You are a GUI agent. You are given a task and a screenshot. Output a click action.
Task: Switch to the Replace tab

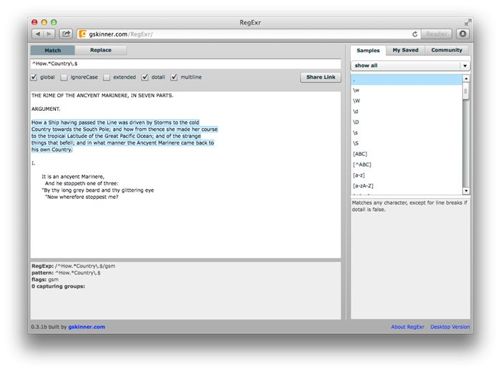point(101,50)
